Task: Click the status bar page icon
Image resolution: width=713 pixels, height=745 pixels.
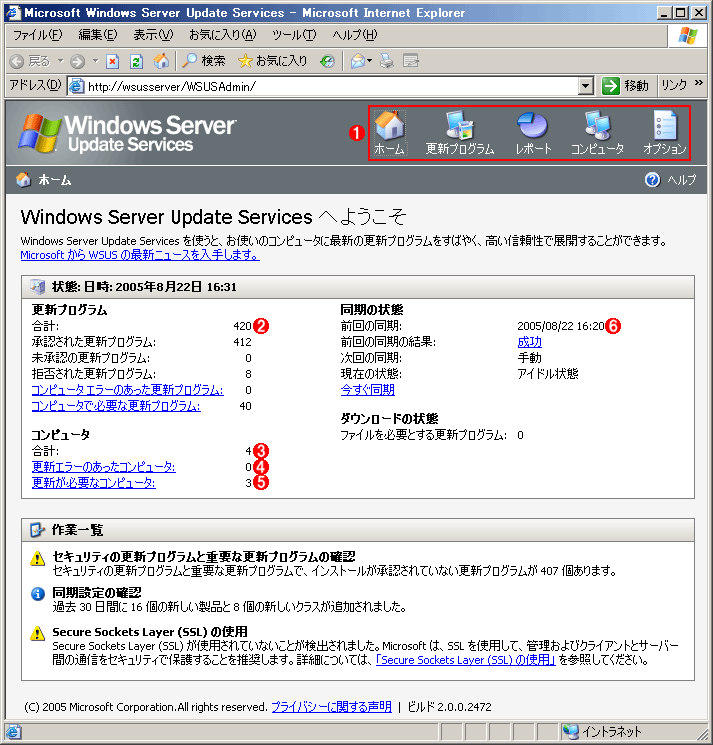Action: coord(13,731)
